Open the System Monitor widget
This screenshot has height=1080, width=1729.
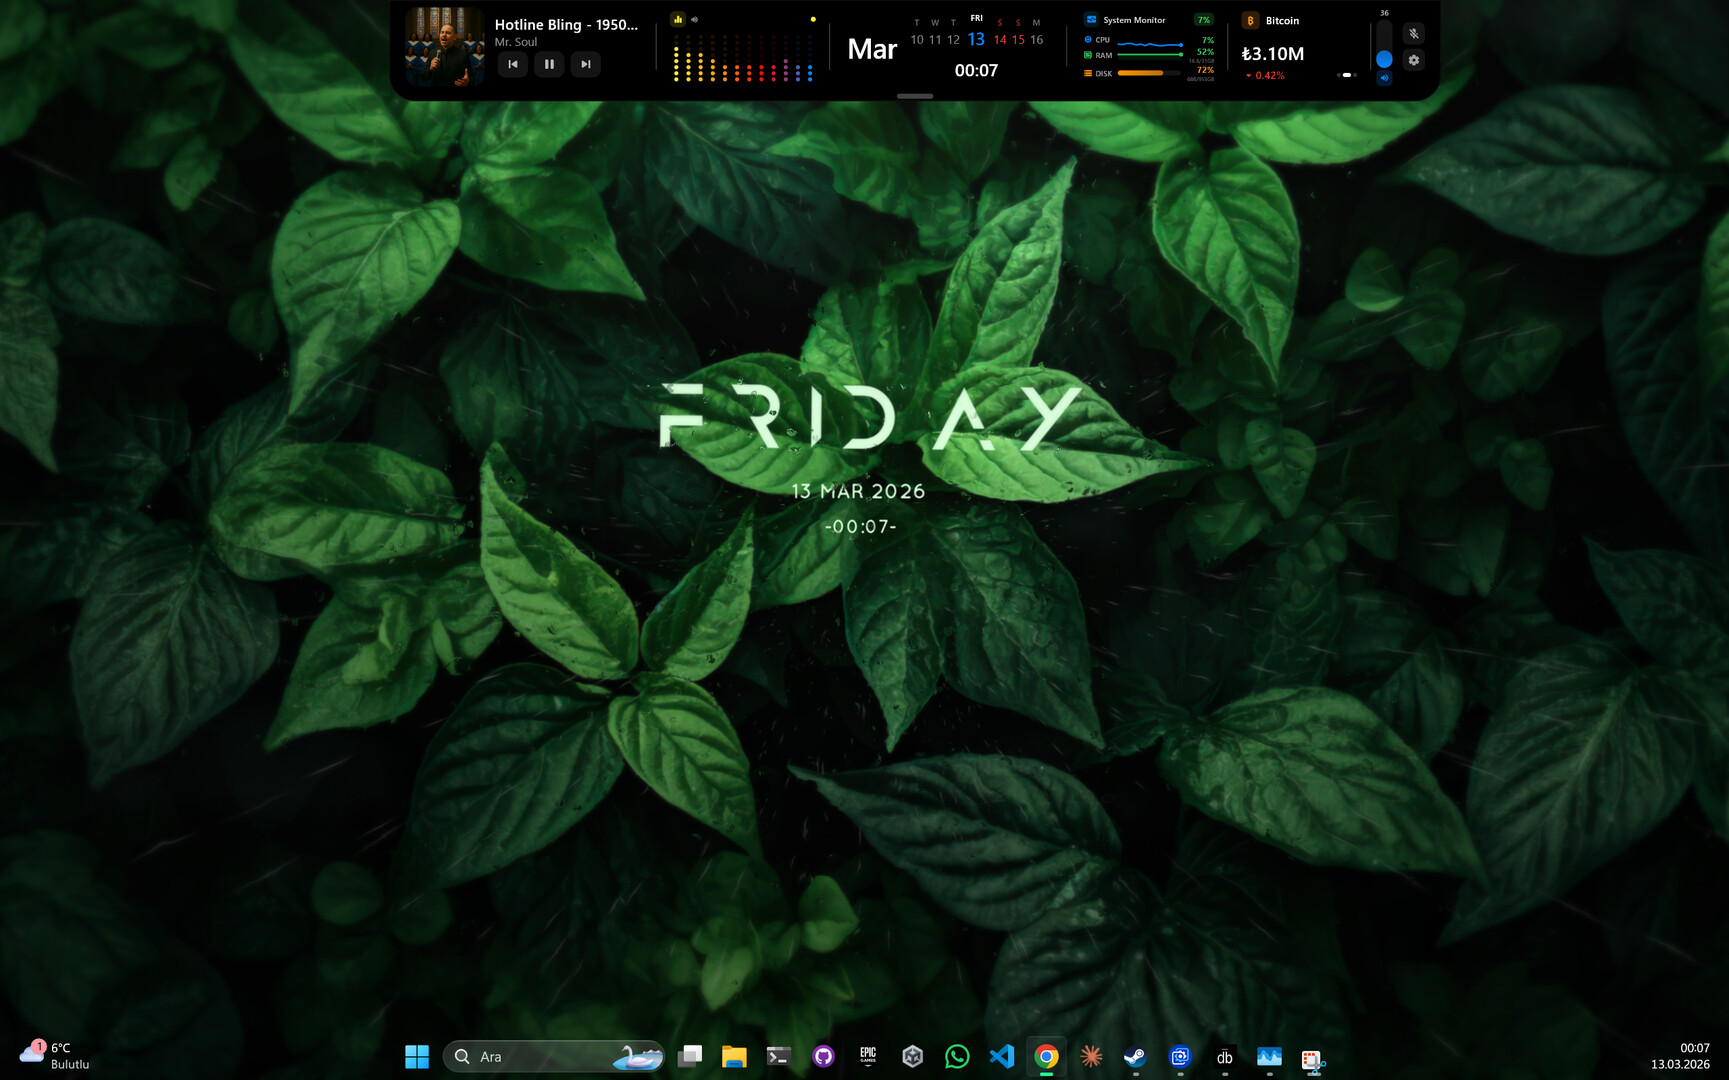1134,20
